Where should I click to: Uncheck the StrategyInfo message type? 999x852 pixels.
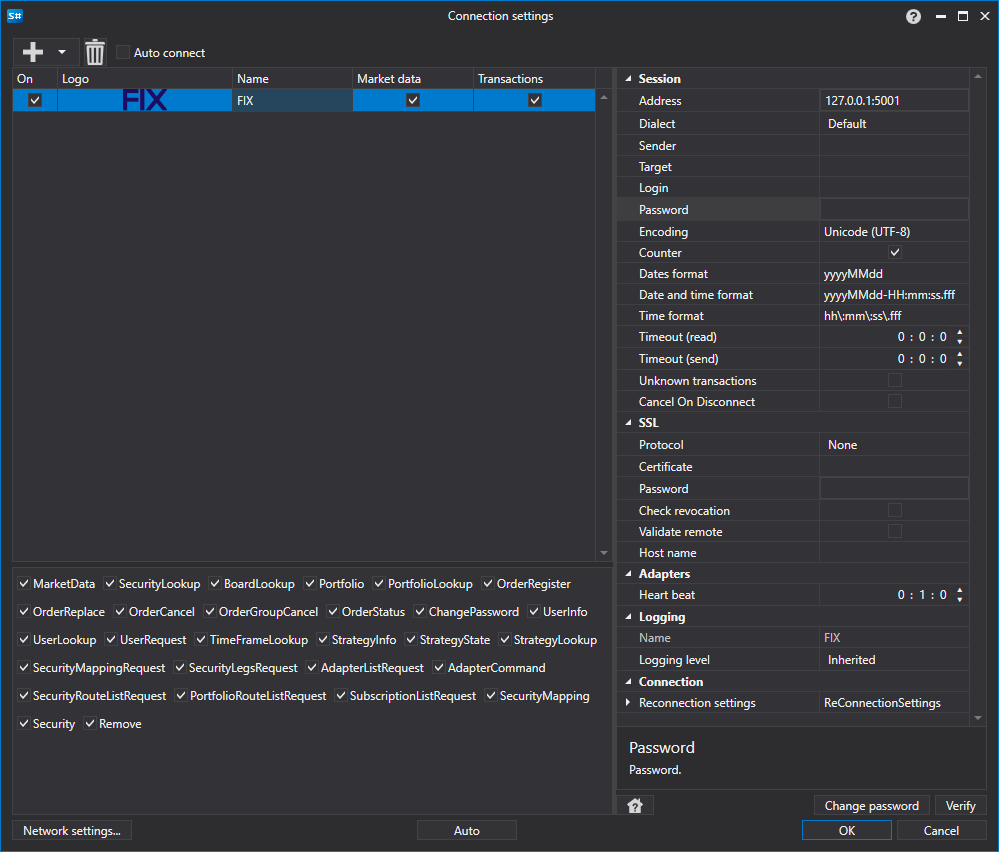pos(322,639)
